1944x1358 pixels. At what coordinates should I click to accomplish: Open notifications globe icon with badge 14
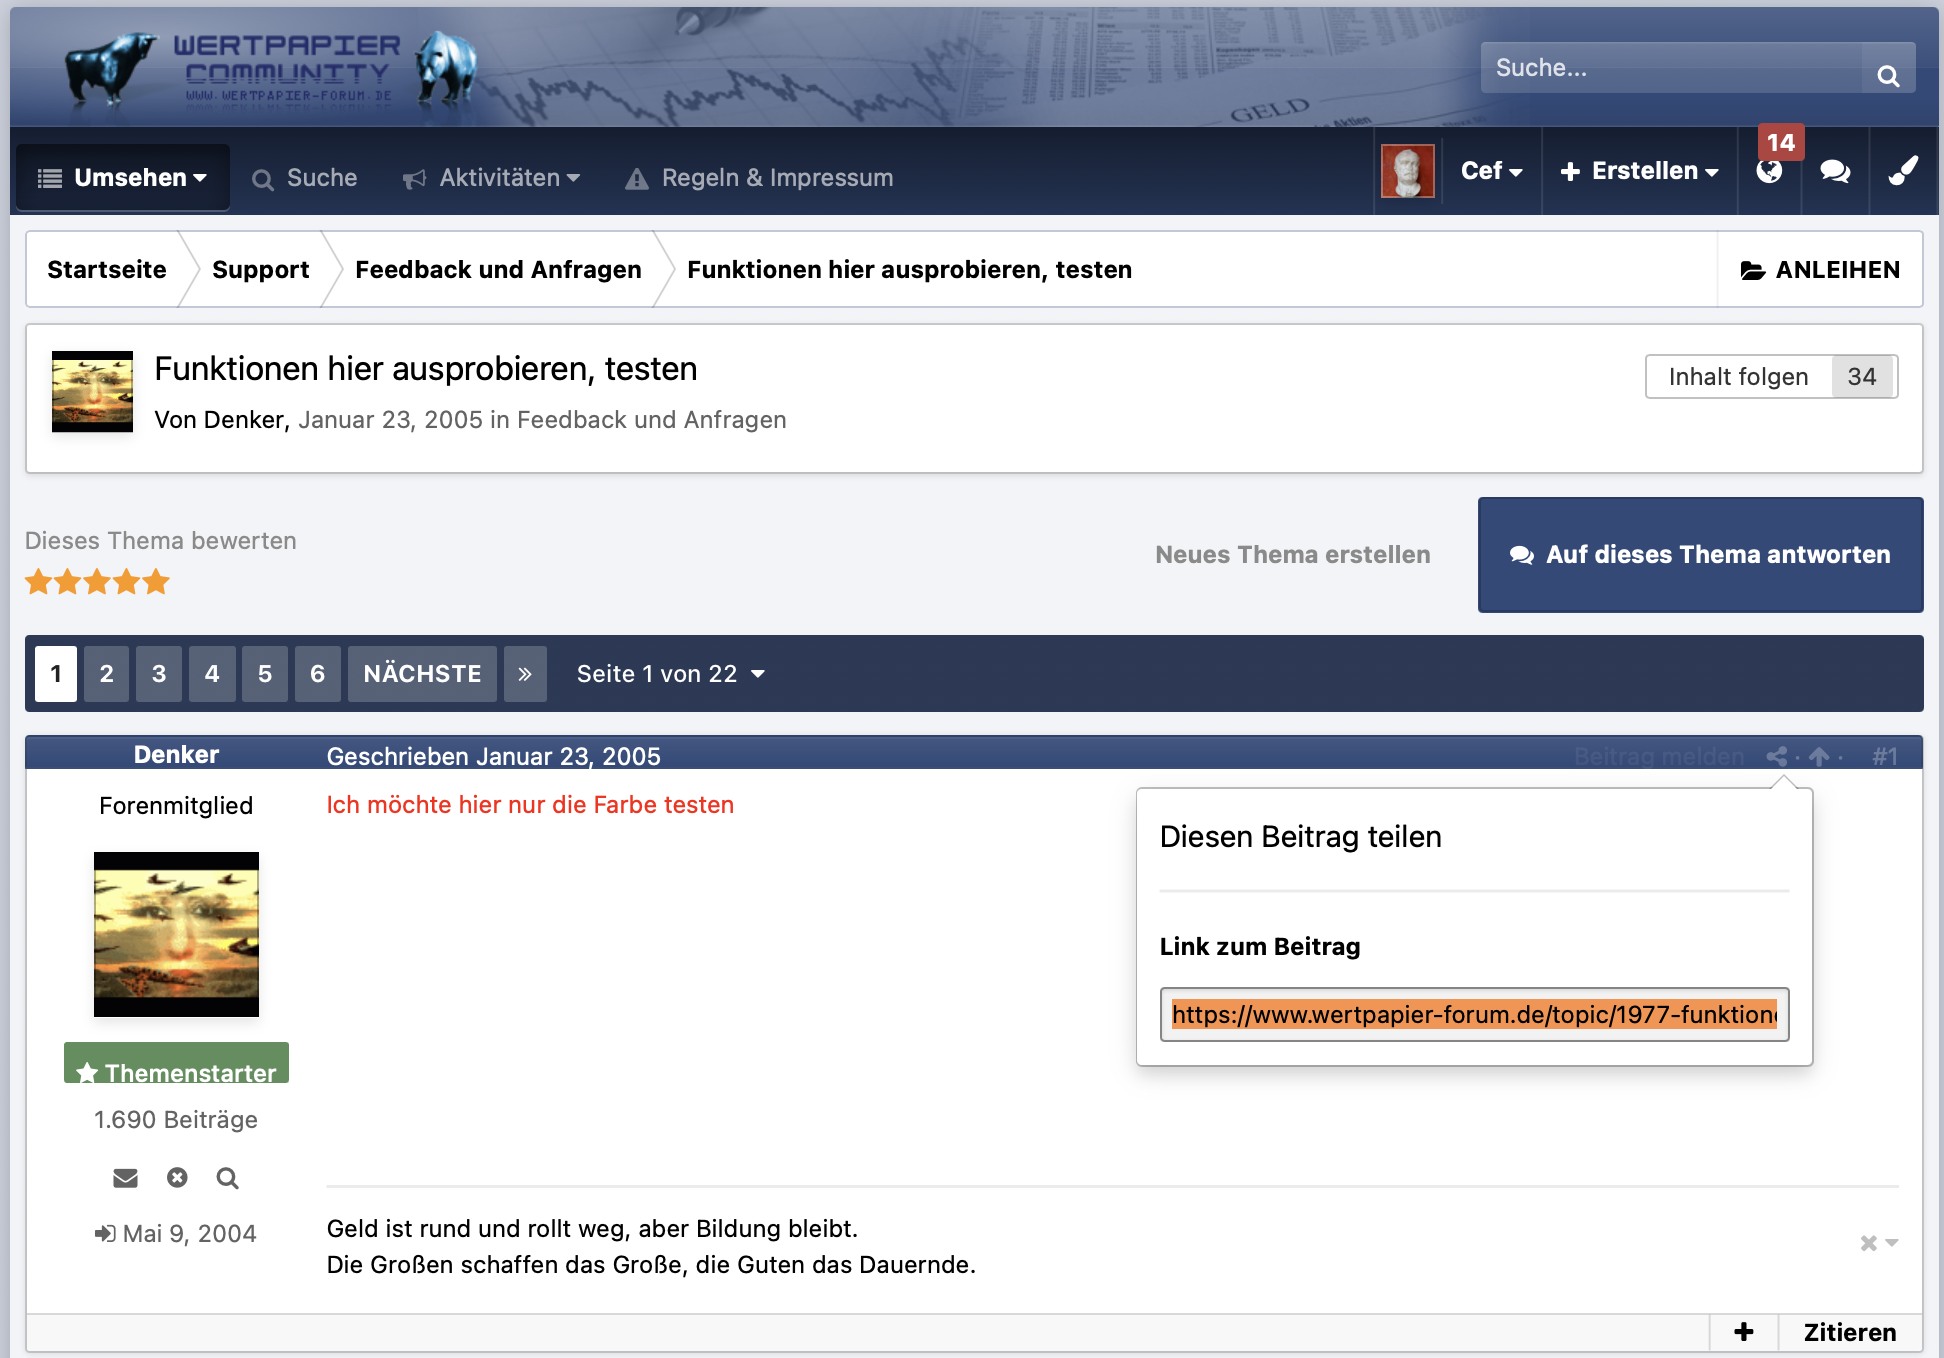pos(1769,171)
